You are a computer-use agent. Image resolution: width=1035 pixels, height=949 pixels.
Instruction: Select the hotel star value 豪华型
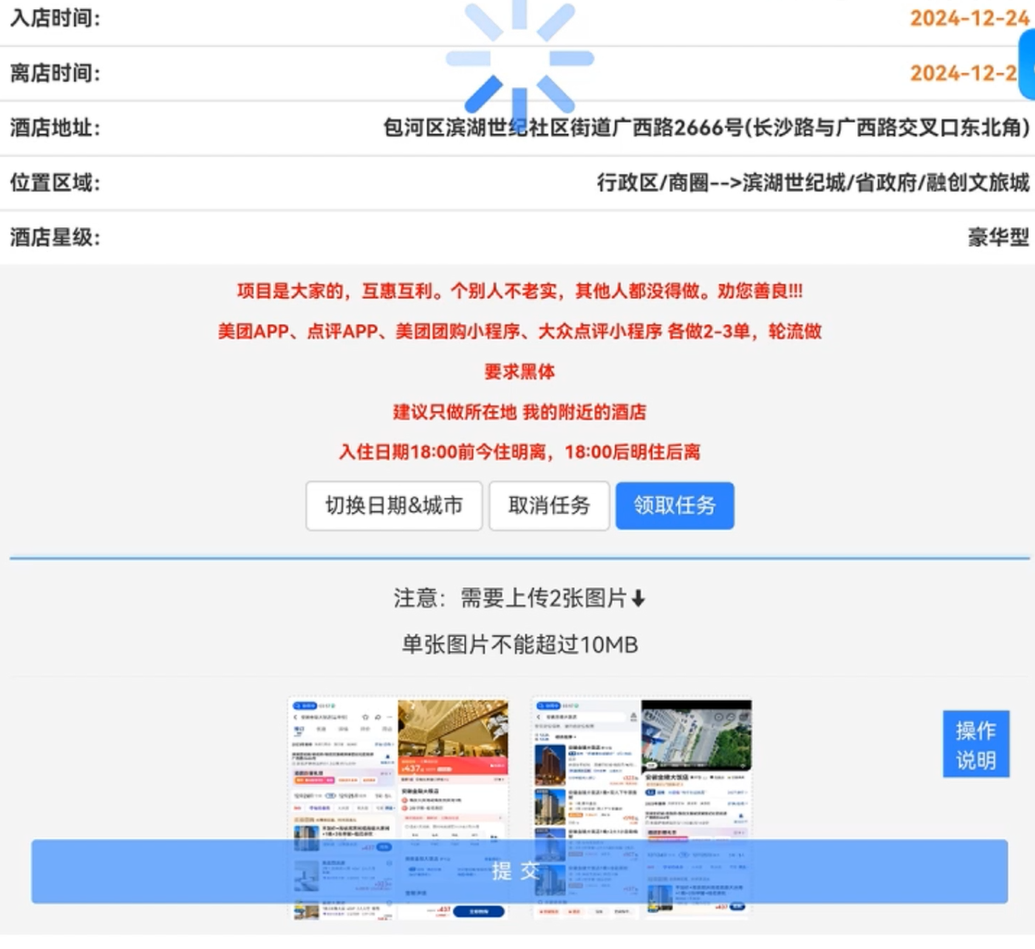pos(999,237)
